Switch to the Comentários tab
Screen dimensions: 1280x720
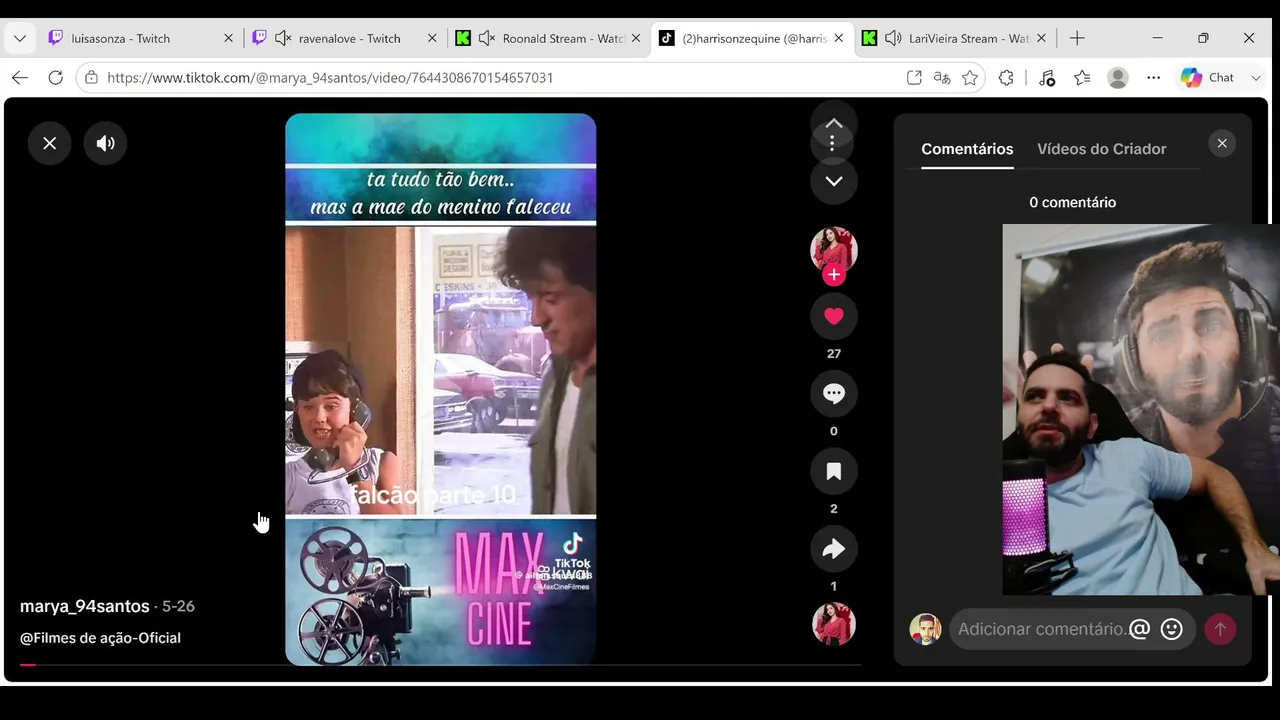pos(967,149)
